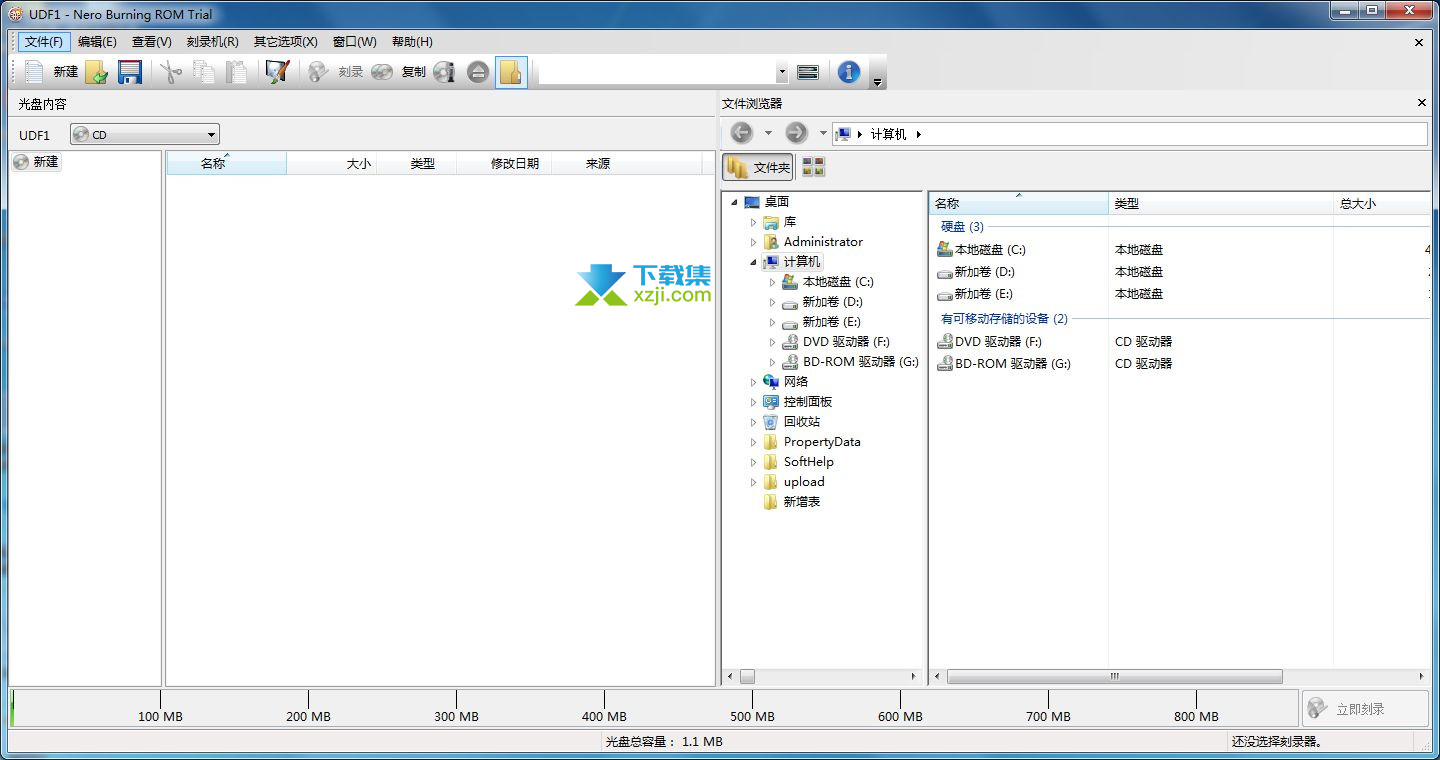The width and height of the screenshot is (1440, 760).
Task: Select the 网络 tree item
Action: (796, 382)
